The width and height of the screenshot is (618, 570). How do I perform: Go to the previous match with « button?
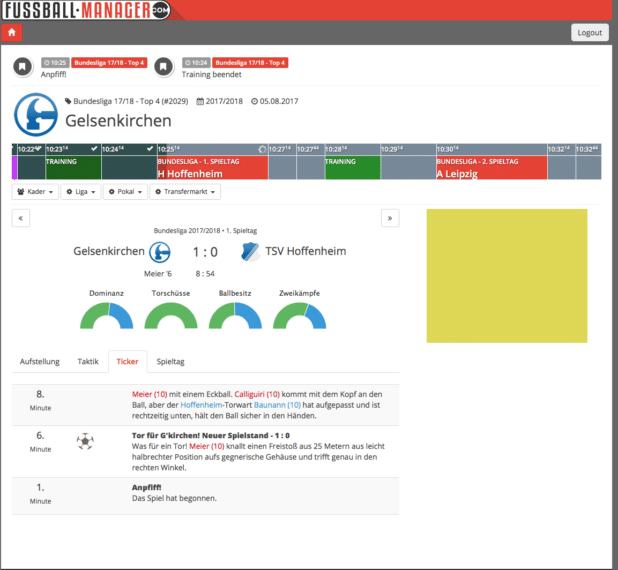point(21,218)
